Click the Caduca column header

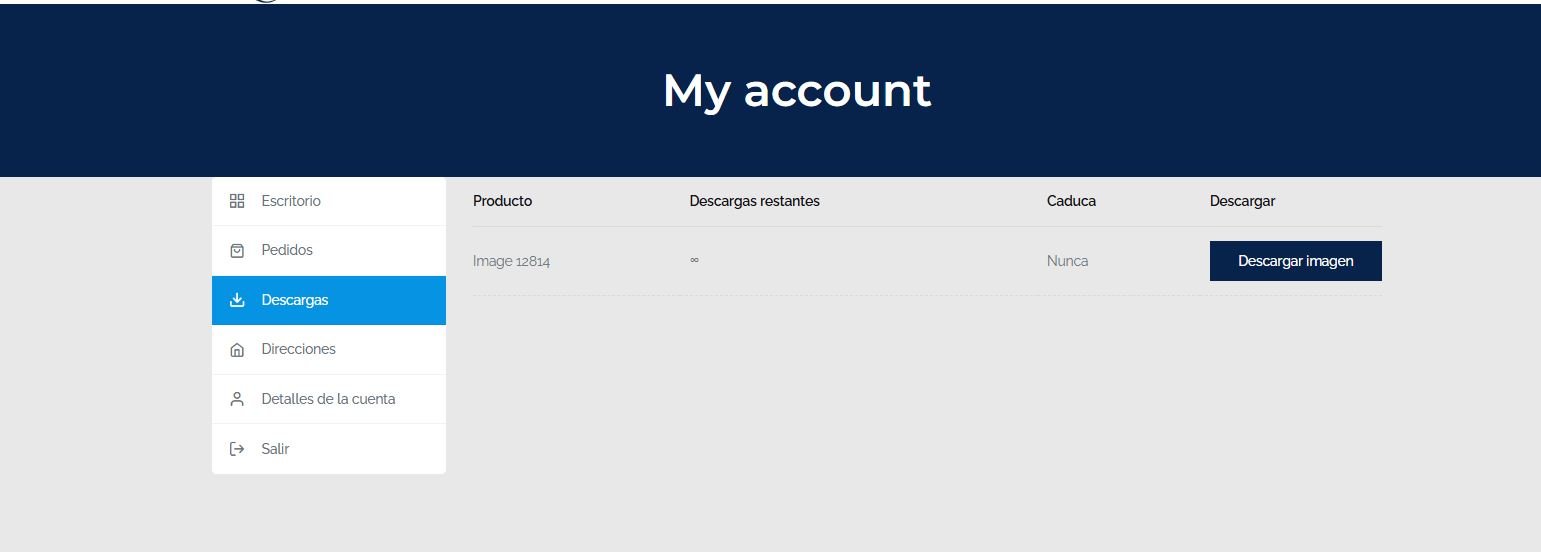point(1071,201)
